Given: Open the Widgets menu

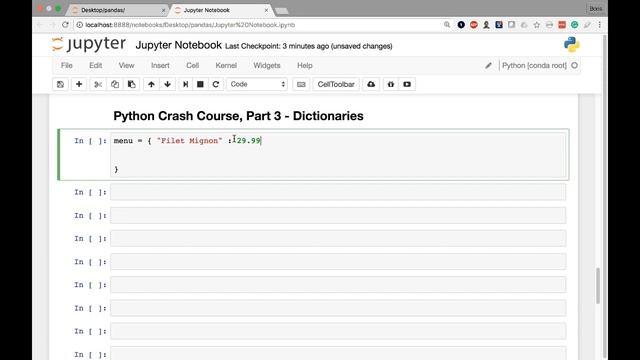Looking at the screenshot, I should coord(267,65).
